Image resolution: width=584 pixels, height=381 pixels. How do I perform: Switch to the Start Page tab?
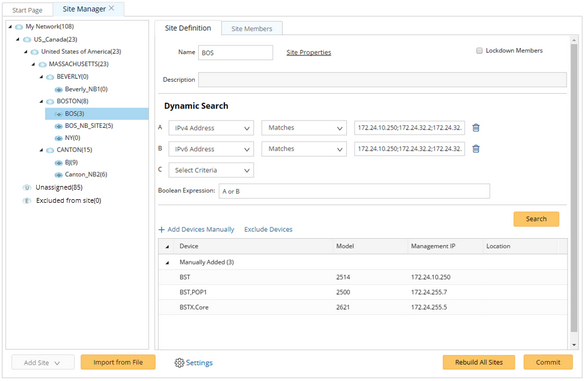(27, 10)
